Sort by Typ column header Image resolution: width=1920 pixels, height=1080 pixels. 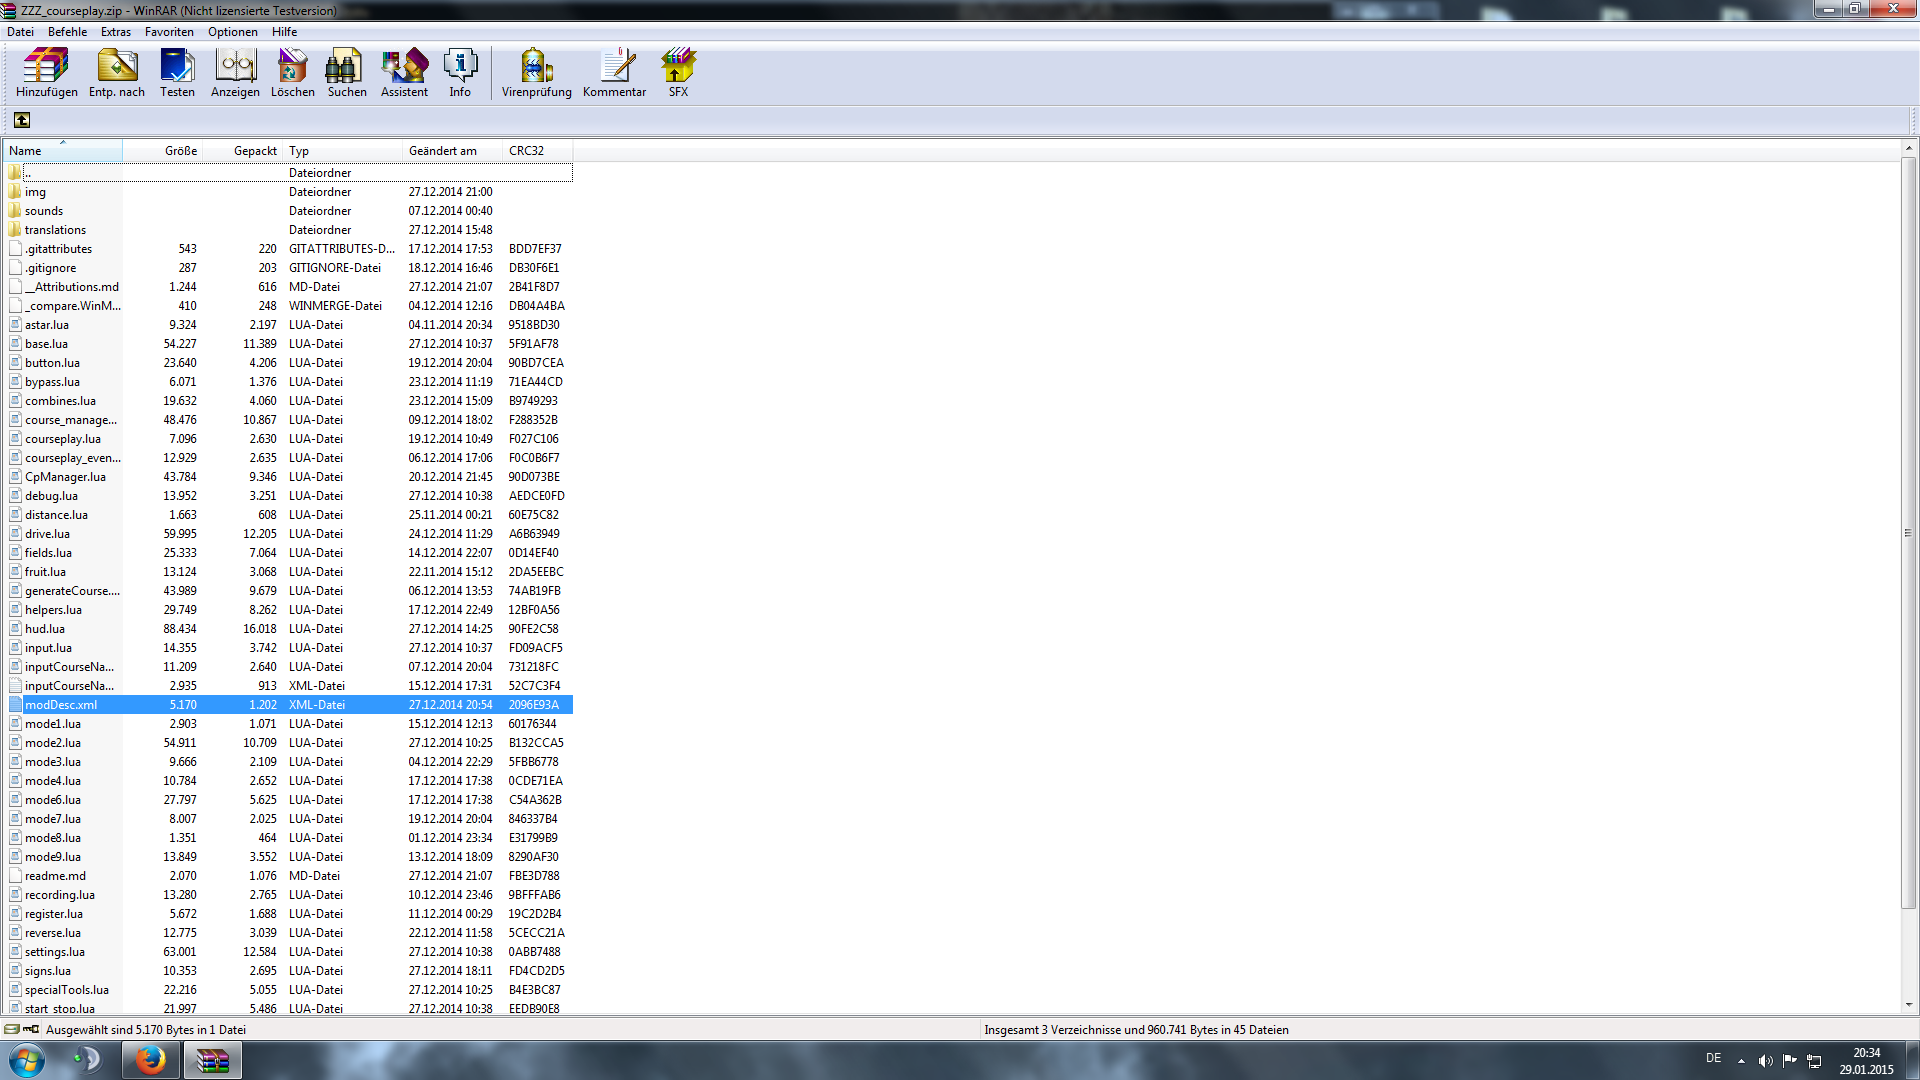pyautogui.click(x=343, y=151)
